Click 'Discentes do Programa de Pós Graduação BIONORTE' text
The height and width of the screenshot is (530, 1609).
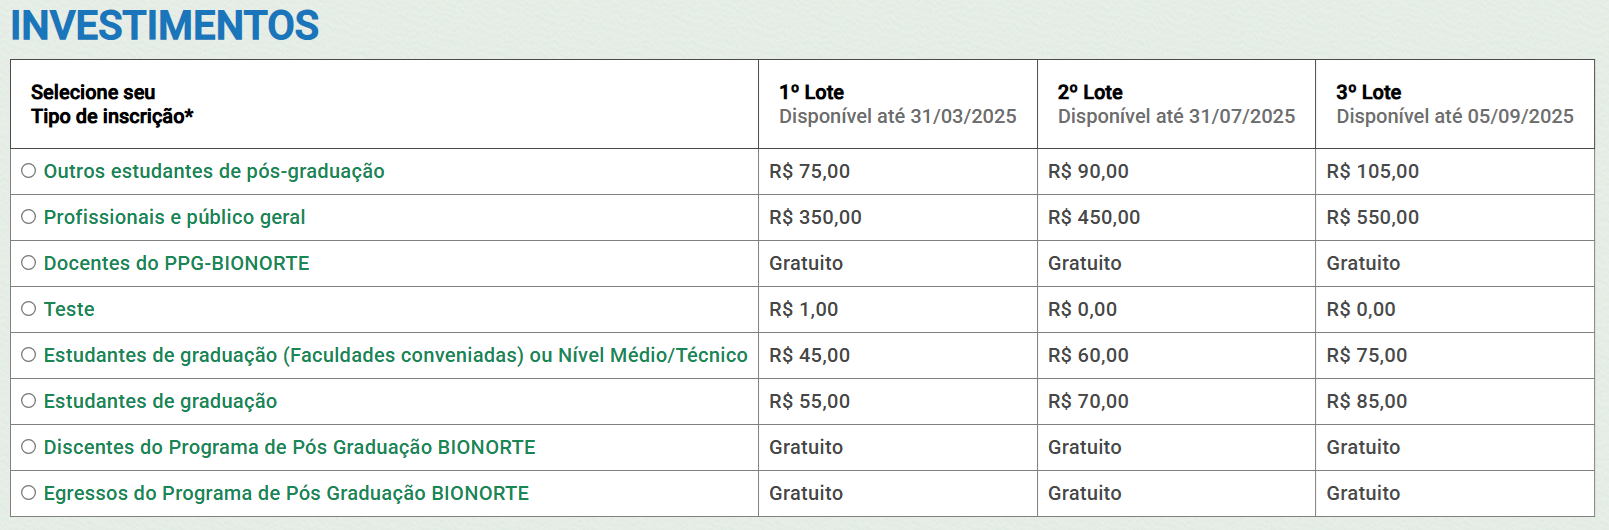point(289,447)
